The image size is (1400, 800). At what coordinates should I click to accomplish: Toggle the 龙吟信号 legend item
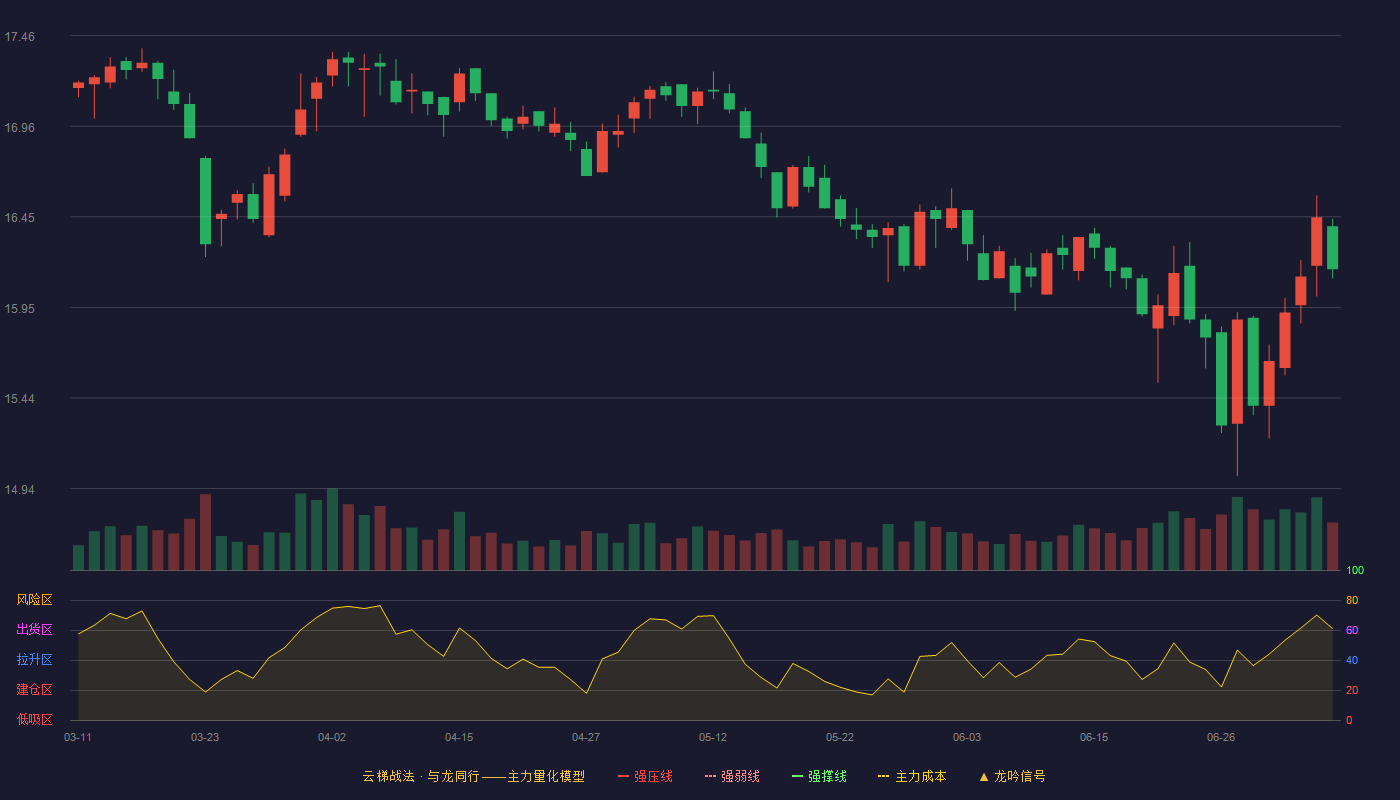coord(1012,776)
